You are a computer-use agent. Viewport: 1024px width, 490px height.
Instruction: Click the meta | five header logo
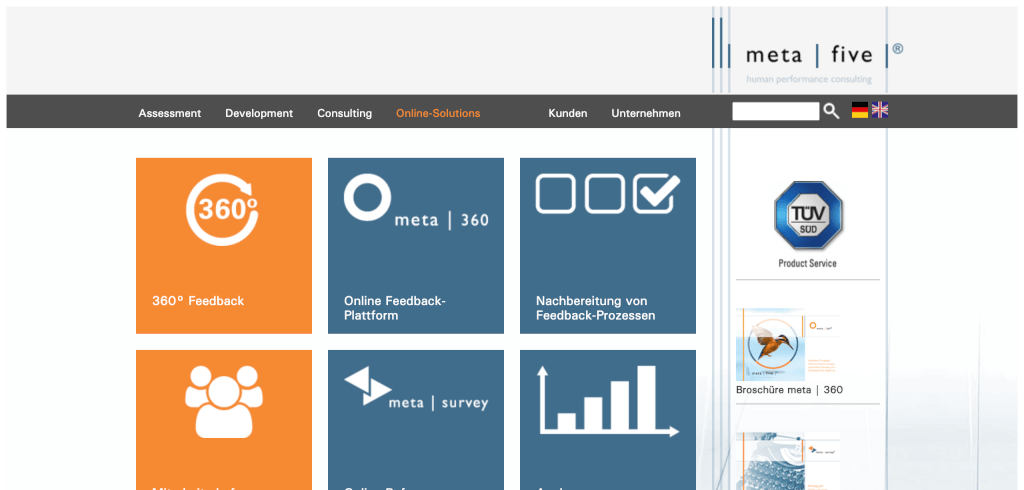pos(808,55)
